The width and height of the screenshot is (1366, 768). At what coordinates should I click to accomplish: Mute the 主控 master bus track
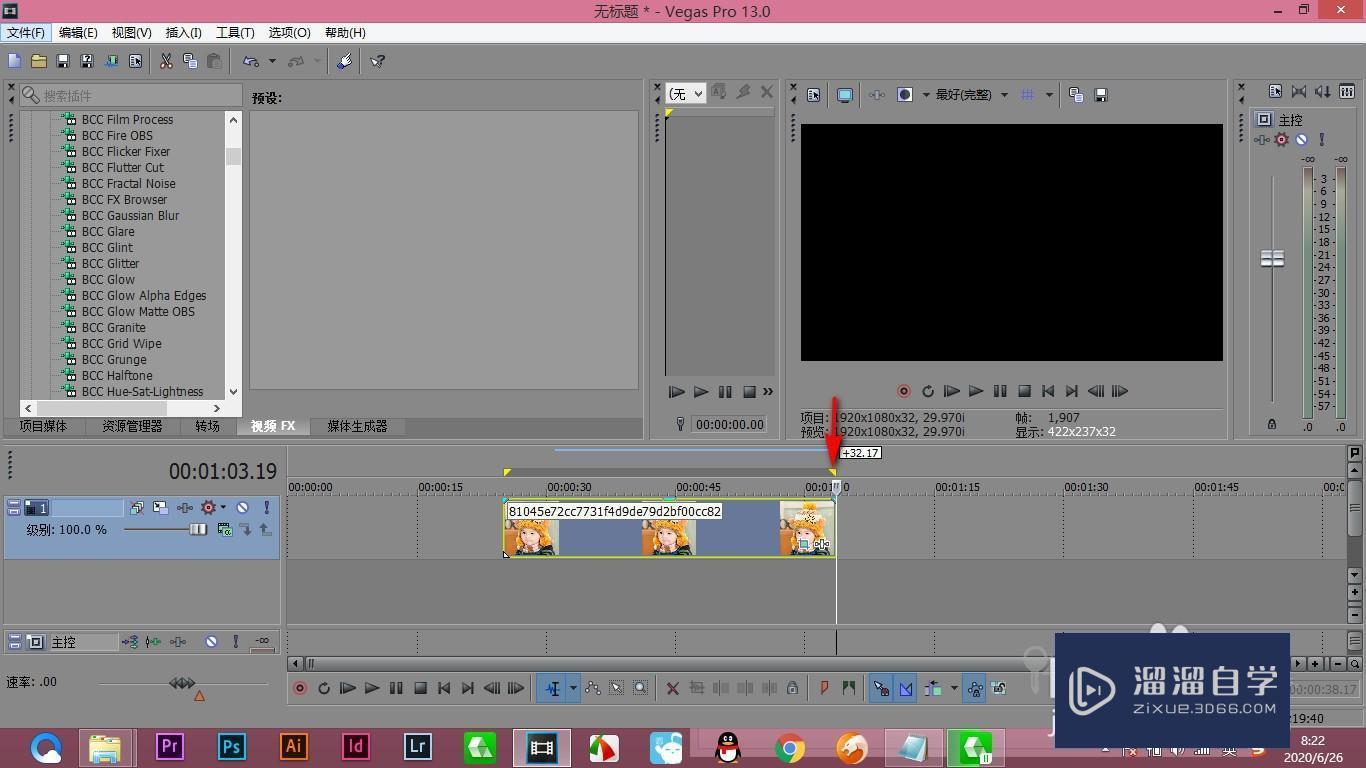pyautogui.click(x=211, y=642)
